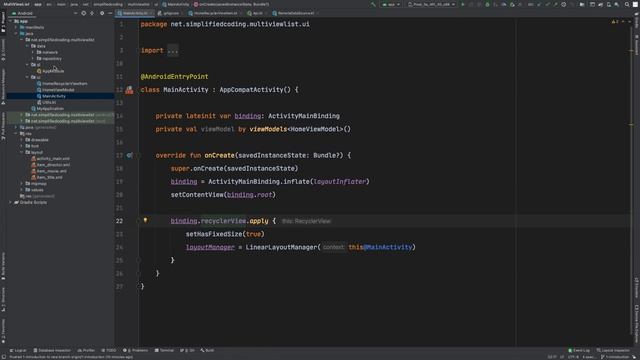Viewport: 640px width, 360px height.
Task: Expand the network package
Action: pyautogui.click(x=33, y=52)
